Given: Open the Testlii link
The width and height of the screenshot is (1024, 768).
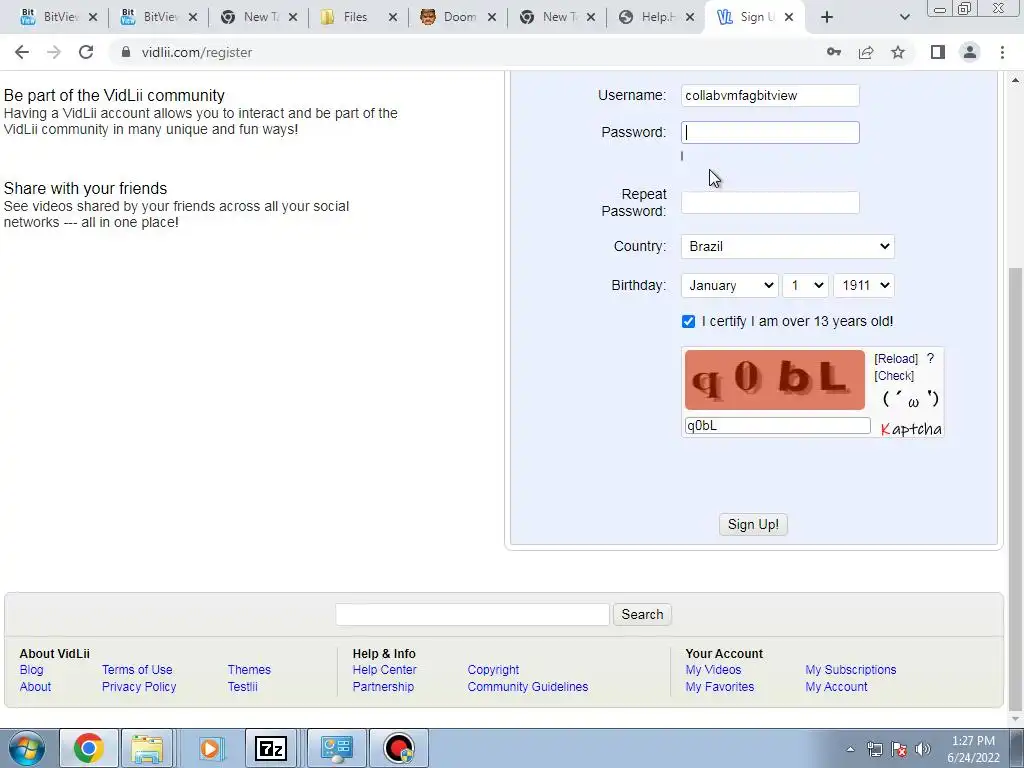Looking at the screenshot, I should point(242,686).
